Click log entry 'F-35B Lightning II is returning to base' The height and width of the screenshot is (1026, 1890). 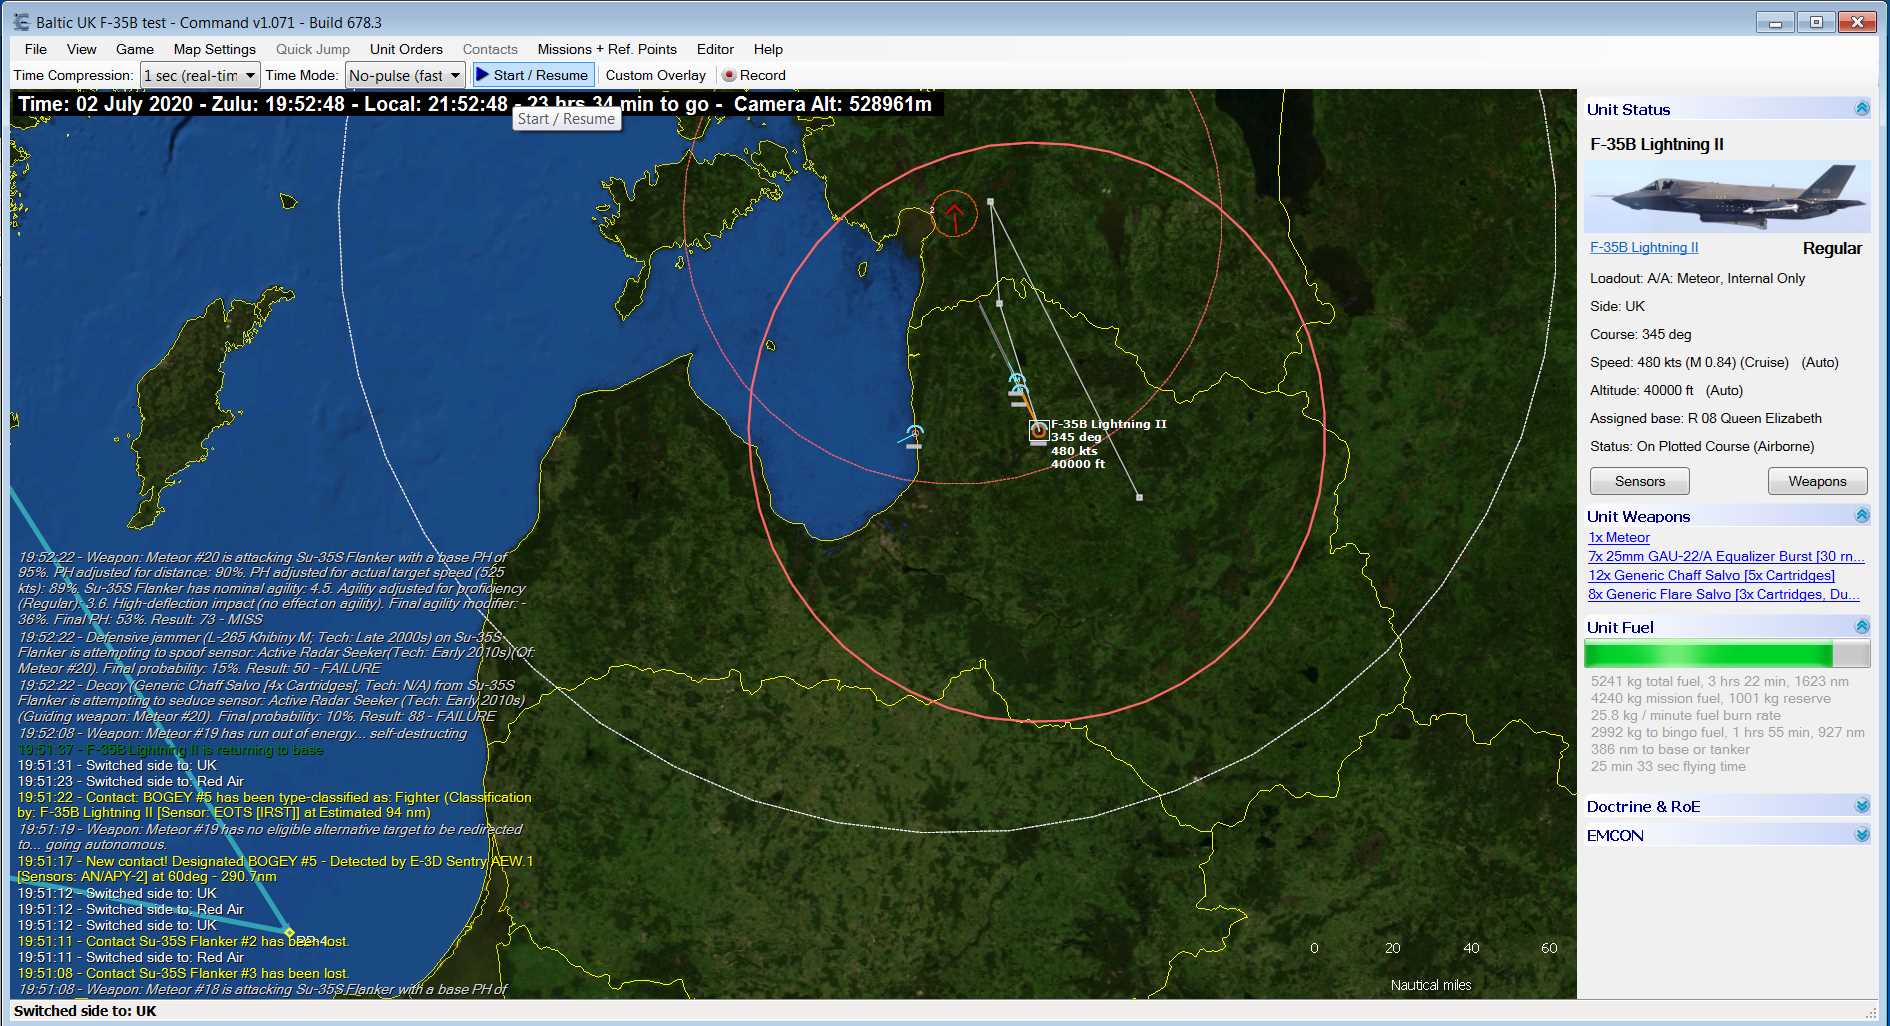(x=170, y=749)
